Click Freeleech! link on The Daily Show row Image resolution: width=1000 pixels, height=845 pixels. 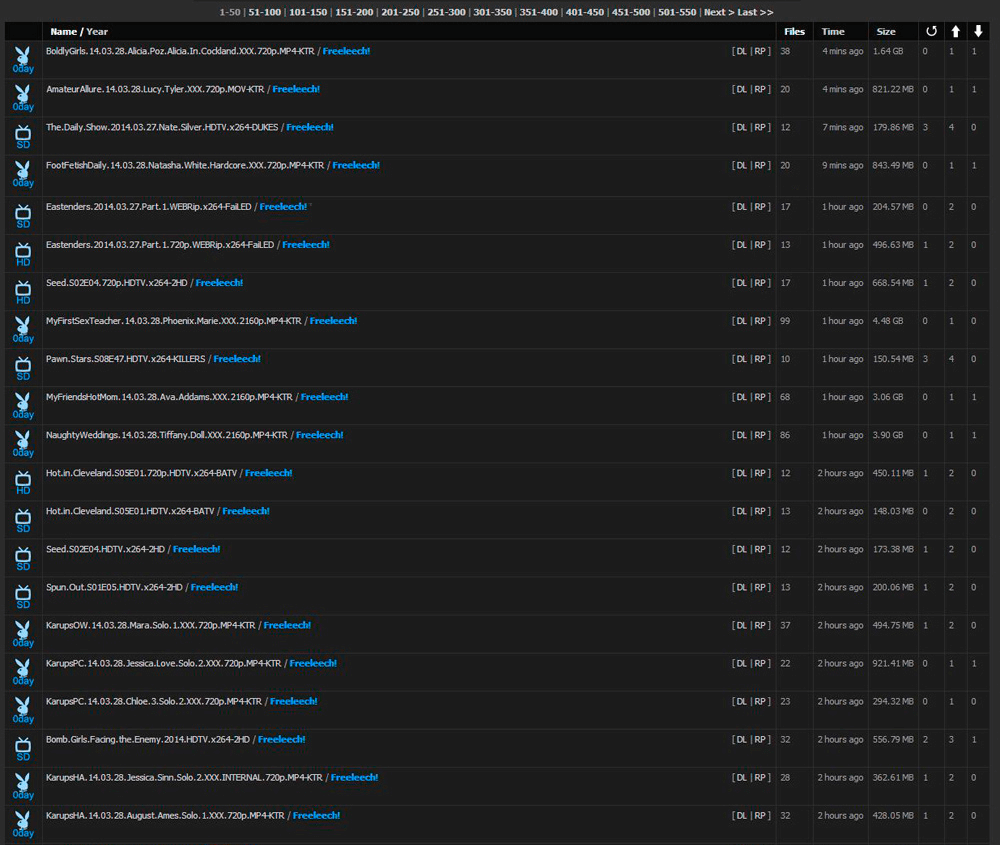coord(310,128)
